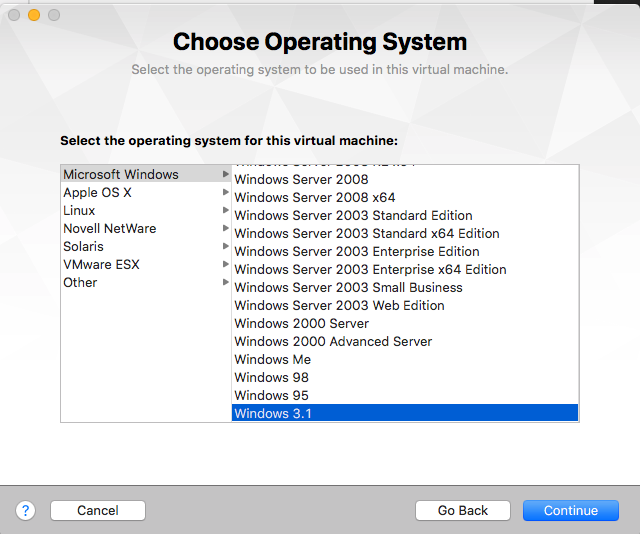Choose Windows Server 2003 Standard Edition
The image size is (640, 534).
353,215
